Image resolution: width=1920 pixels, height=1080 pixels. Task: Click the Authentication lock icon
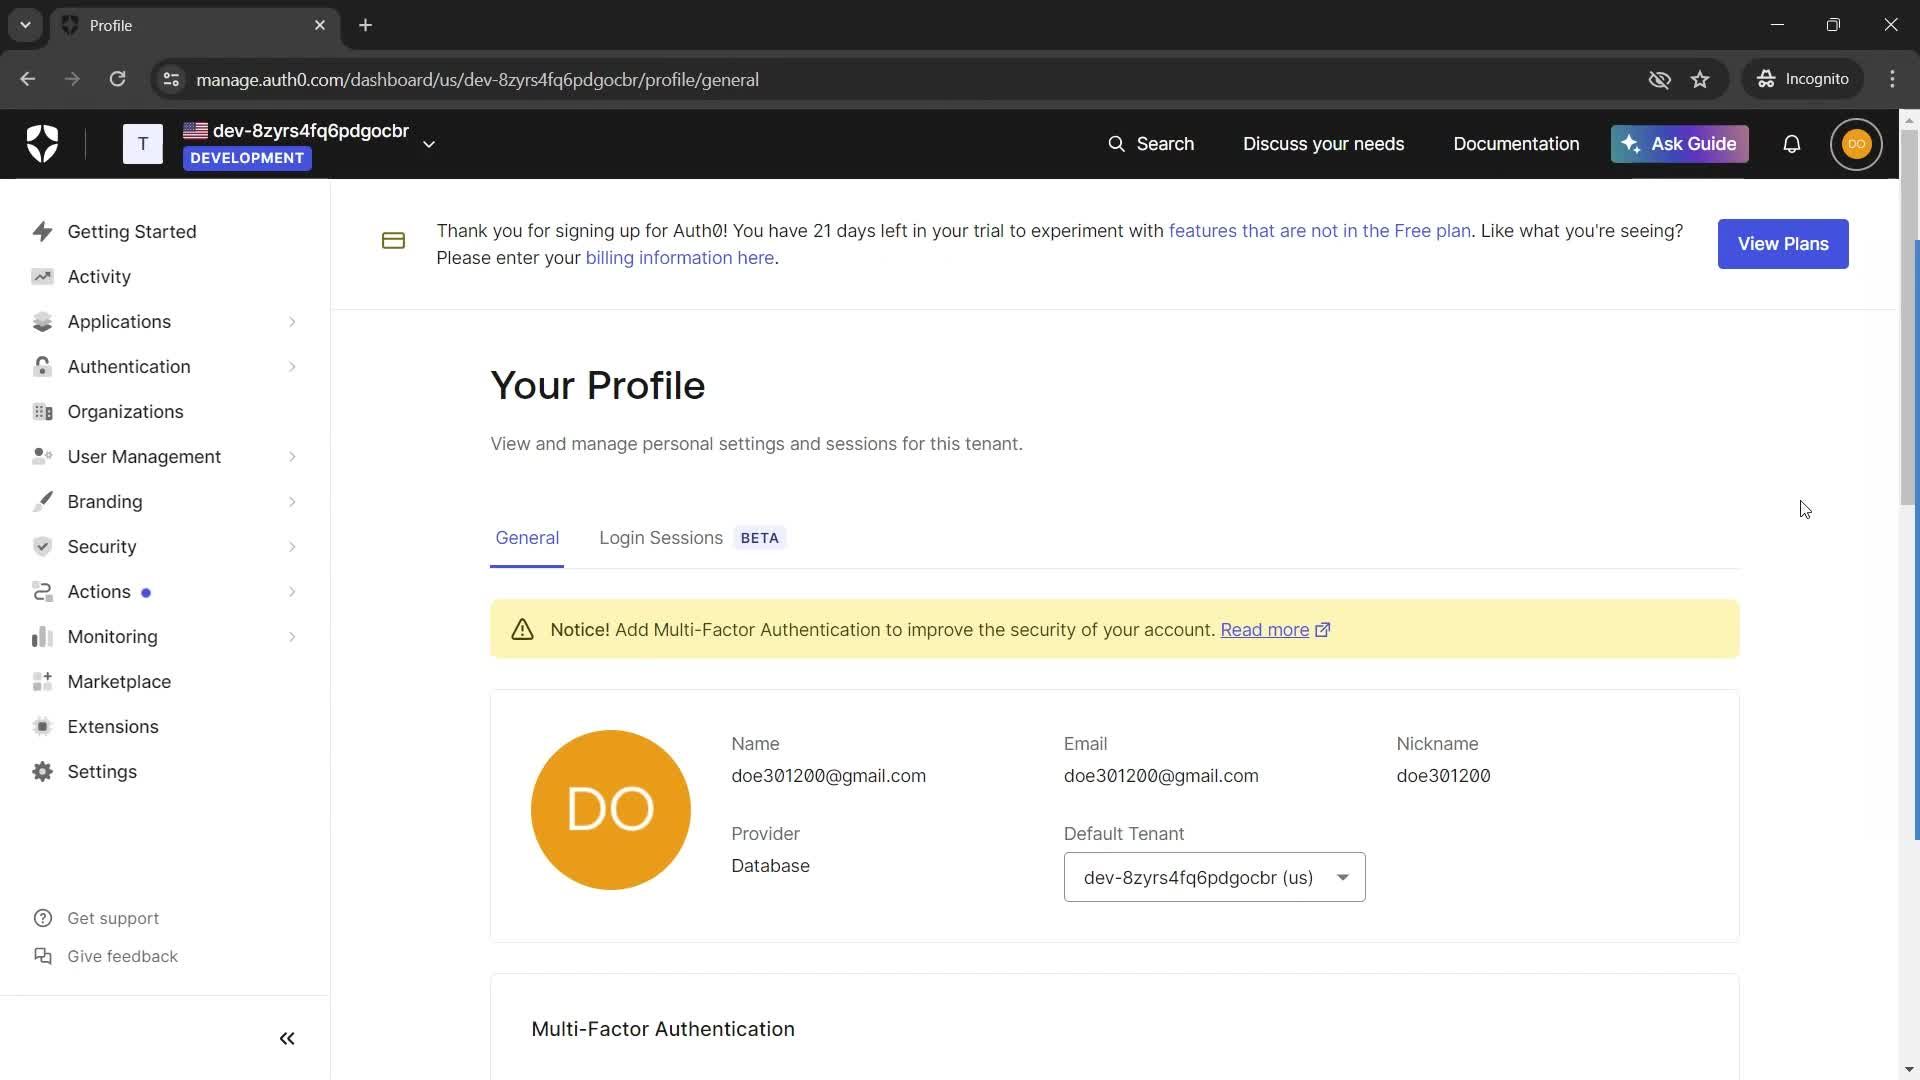(42, 367)
